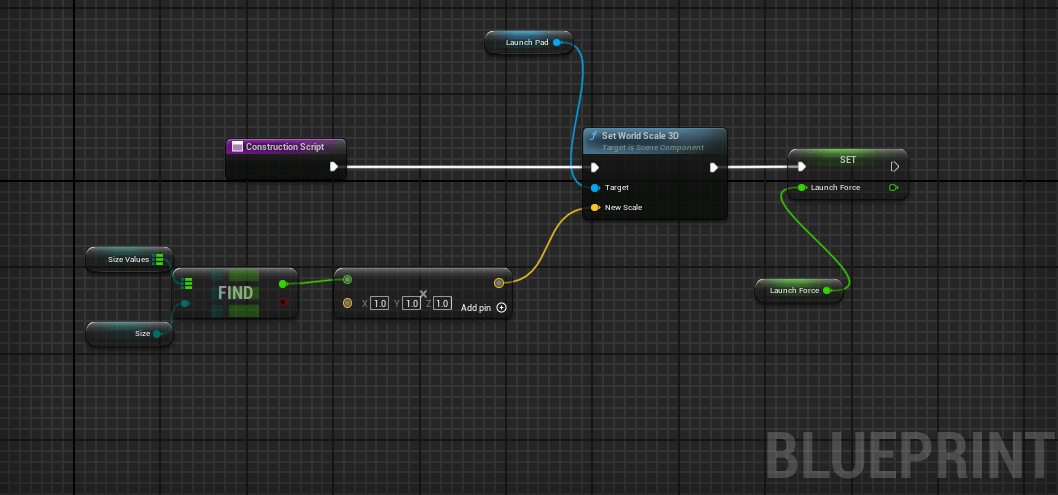Click the FIND node green output pin
The width and height of the screenshot is (1058, 495).
coord(284,284)
